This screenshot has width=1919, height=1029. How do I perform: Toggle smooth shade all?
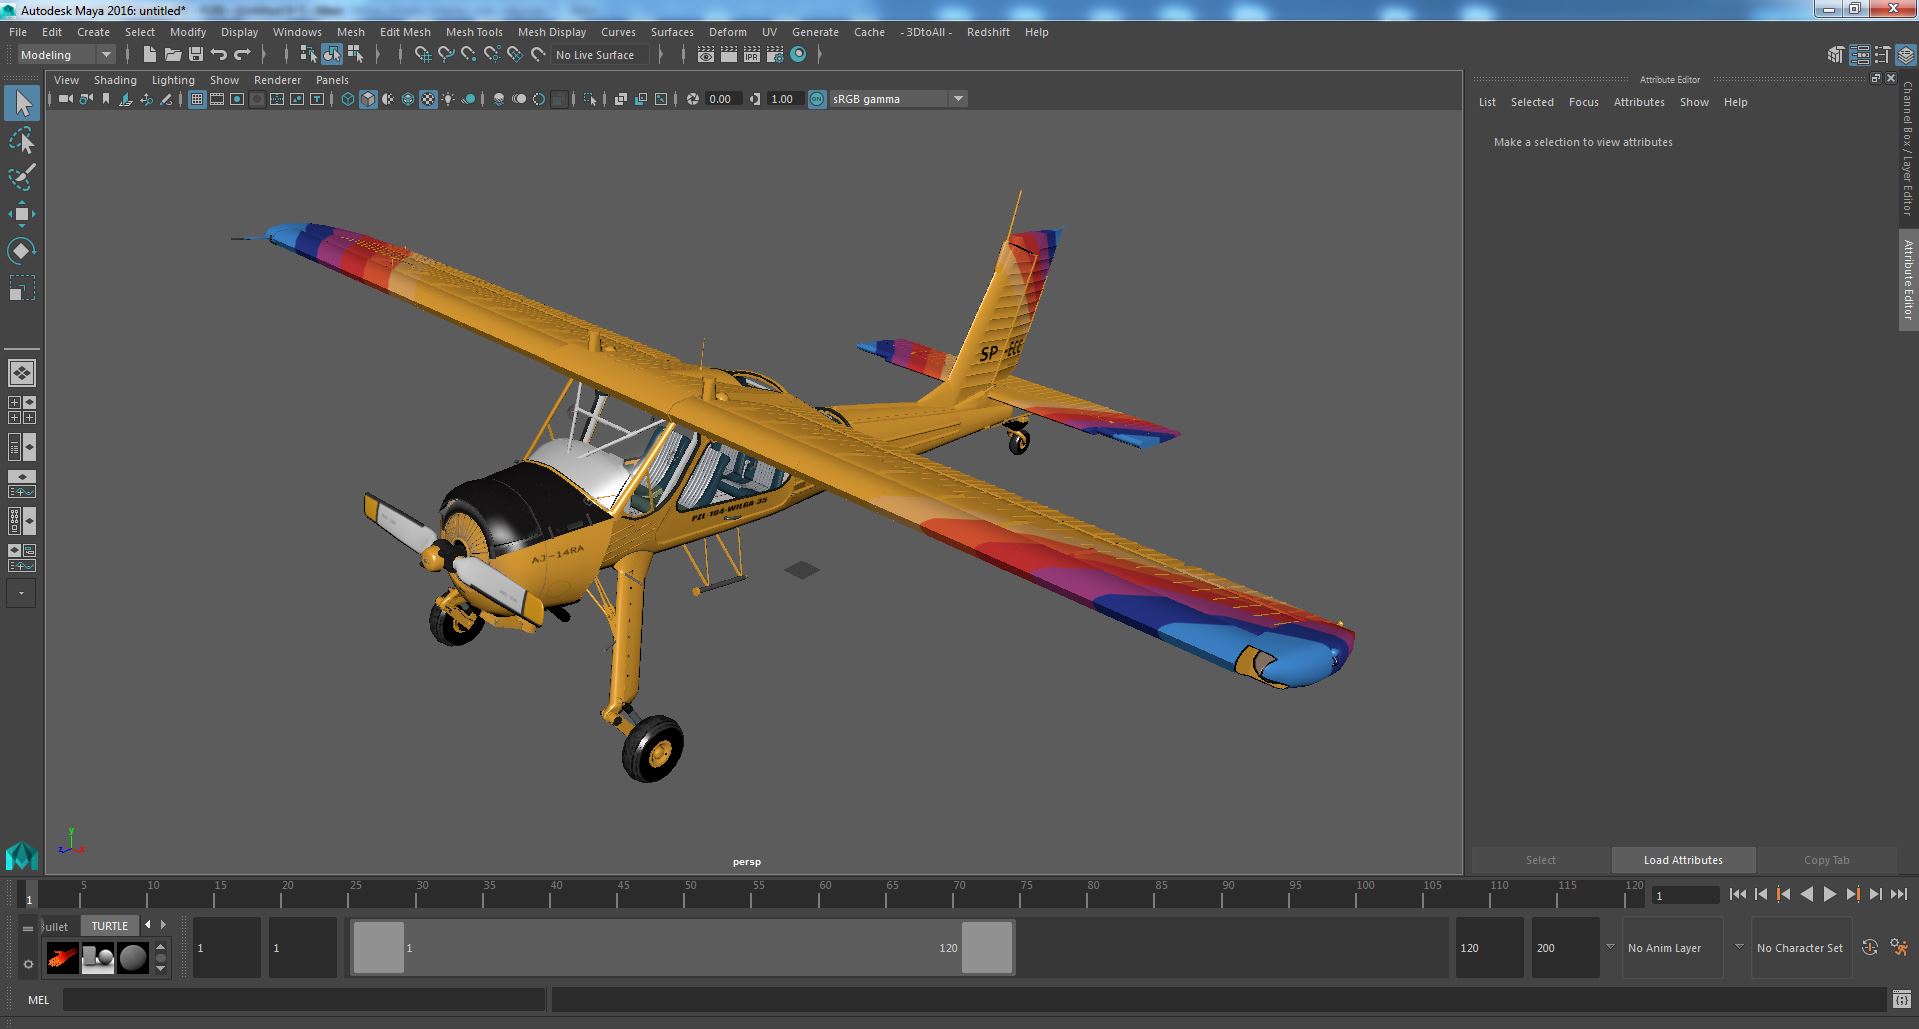pyautogui.click(x=368, y=99)
